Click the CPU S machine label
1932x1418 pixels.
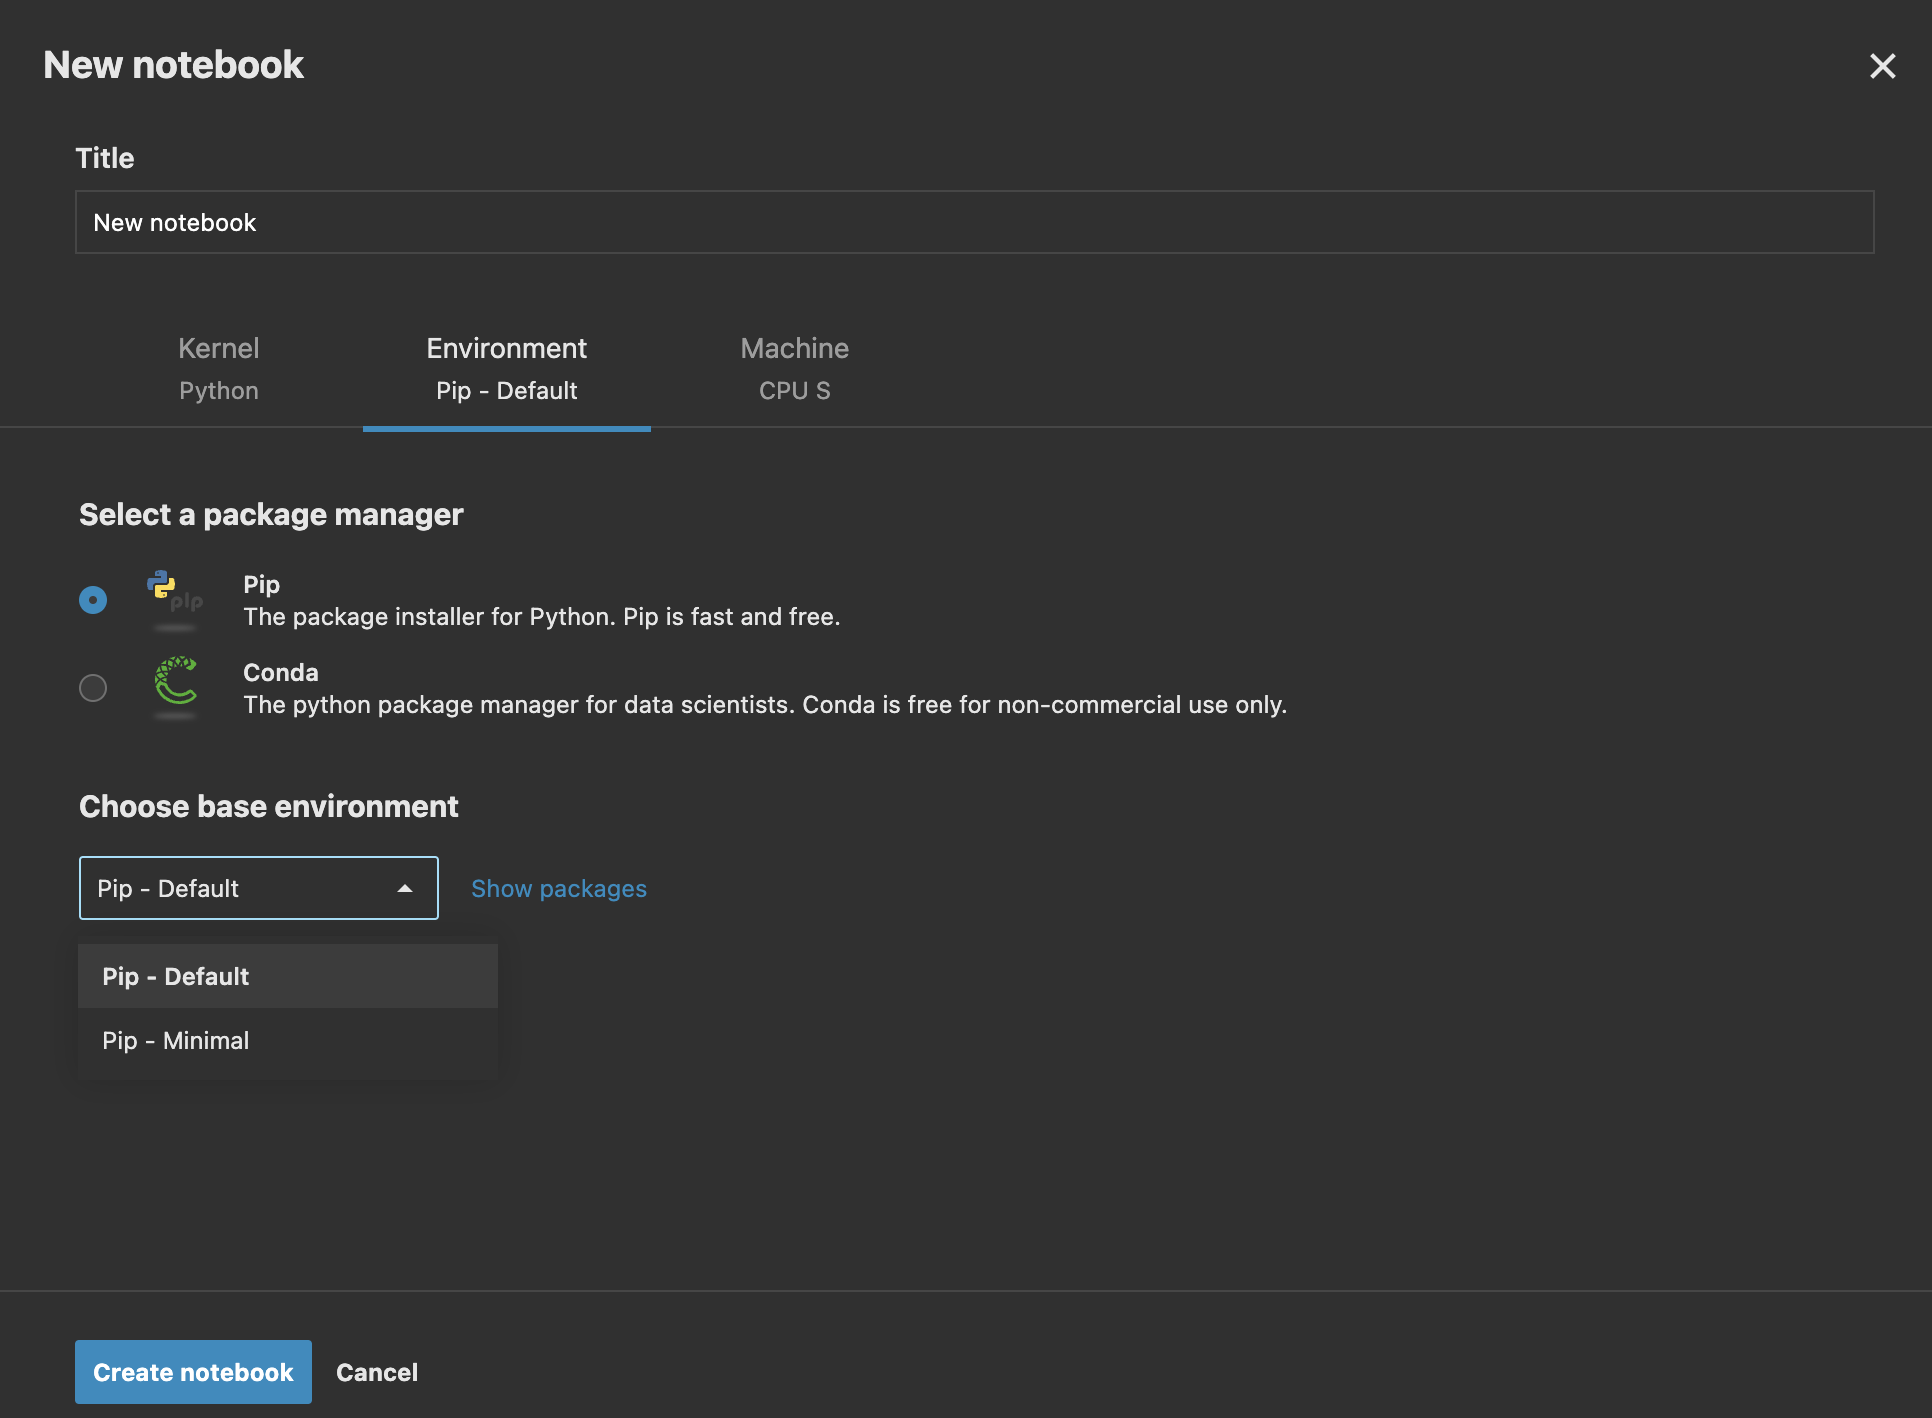pos(794,391)
